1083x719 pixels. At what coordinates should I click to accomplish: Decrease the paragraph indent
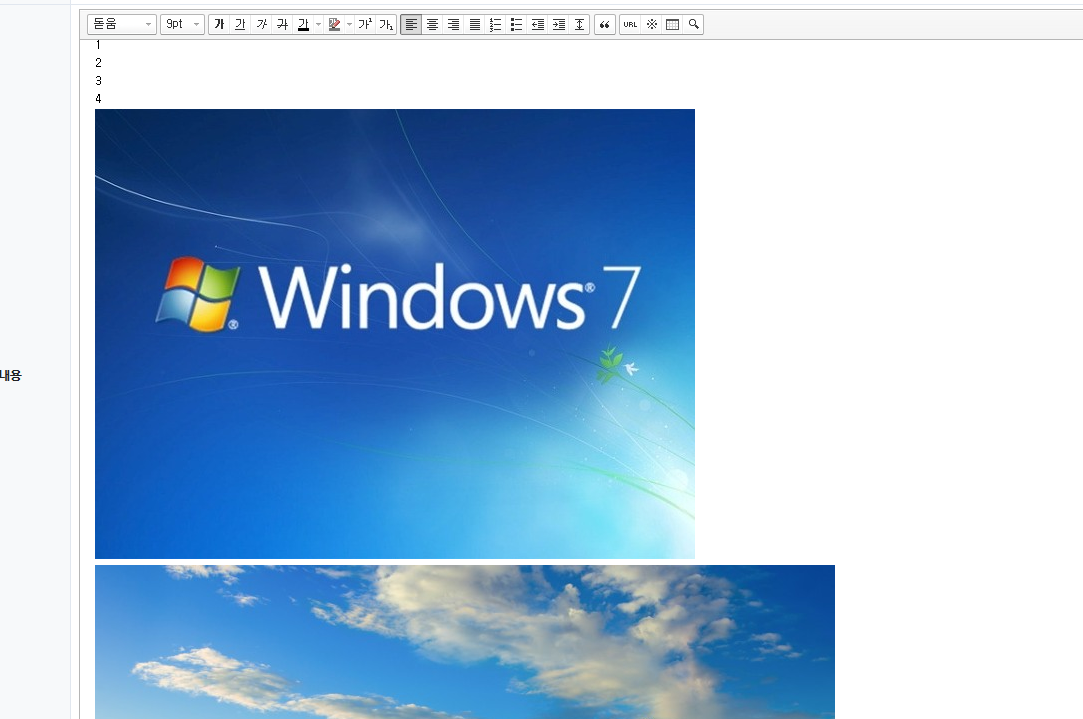[x=537, y=24]
